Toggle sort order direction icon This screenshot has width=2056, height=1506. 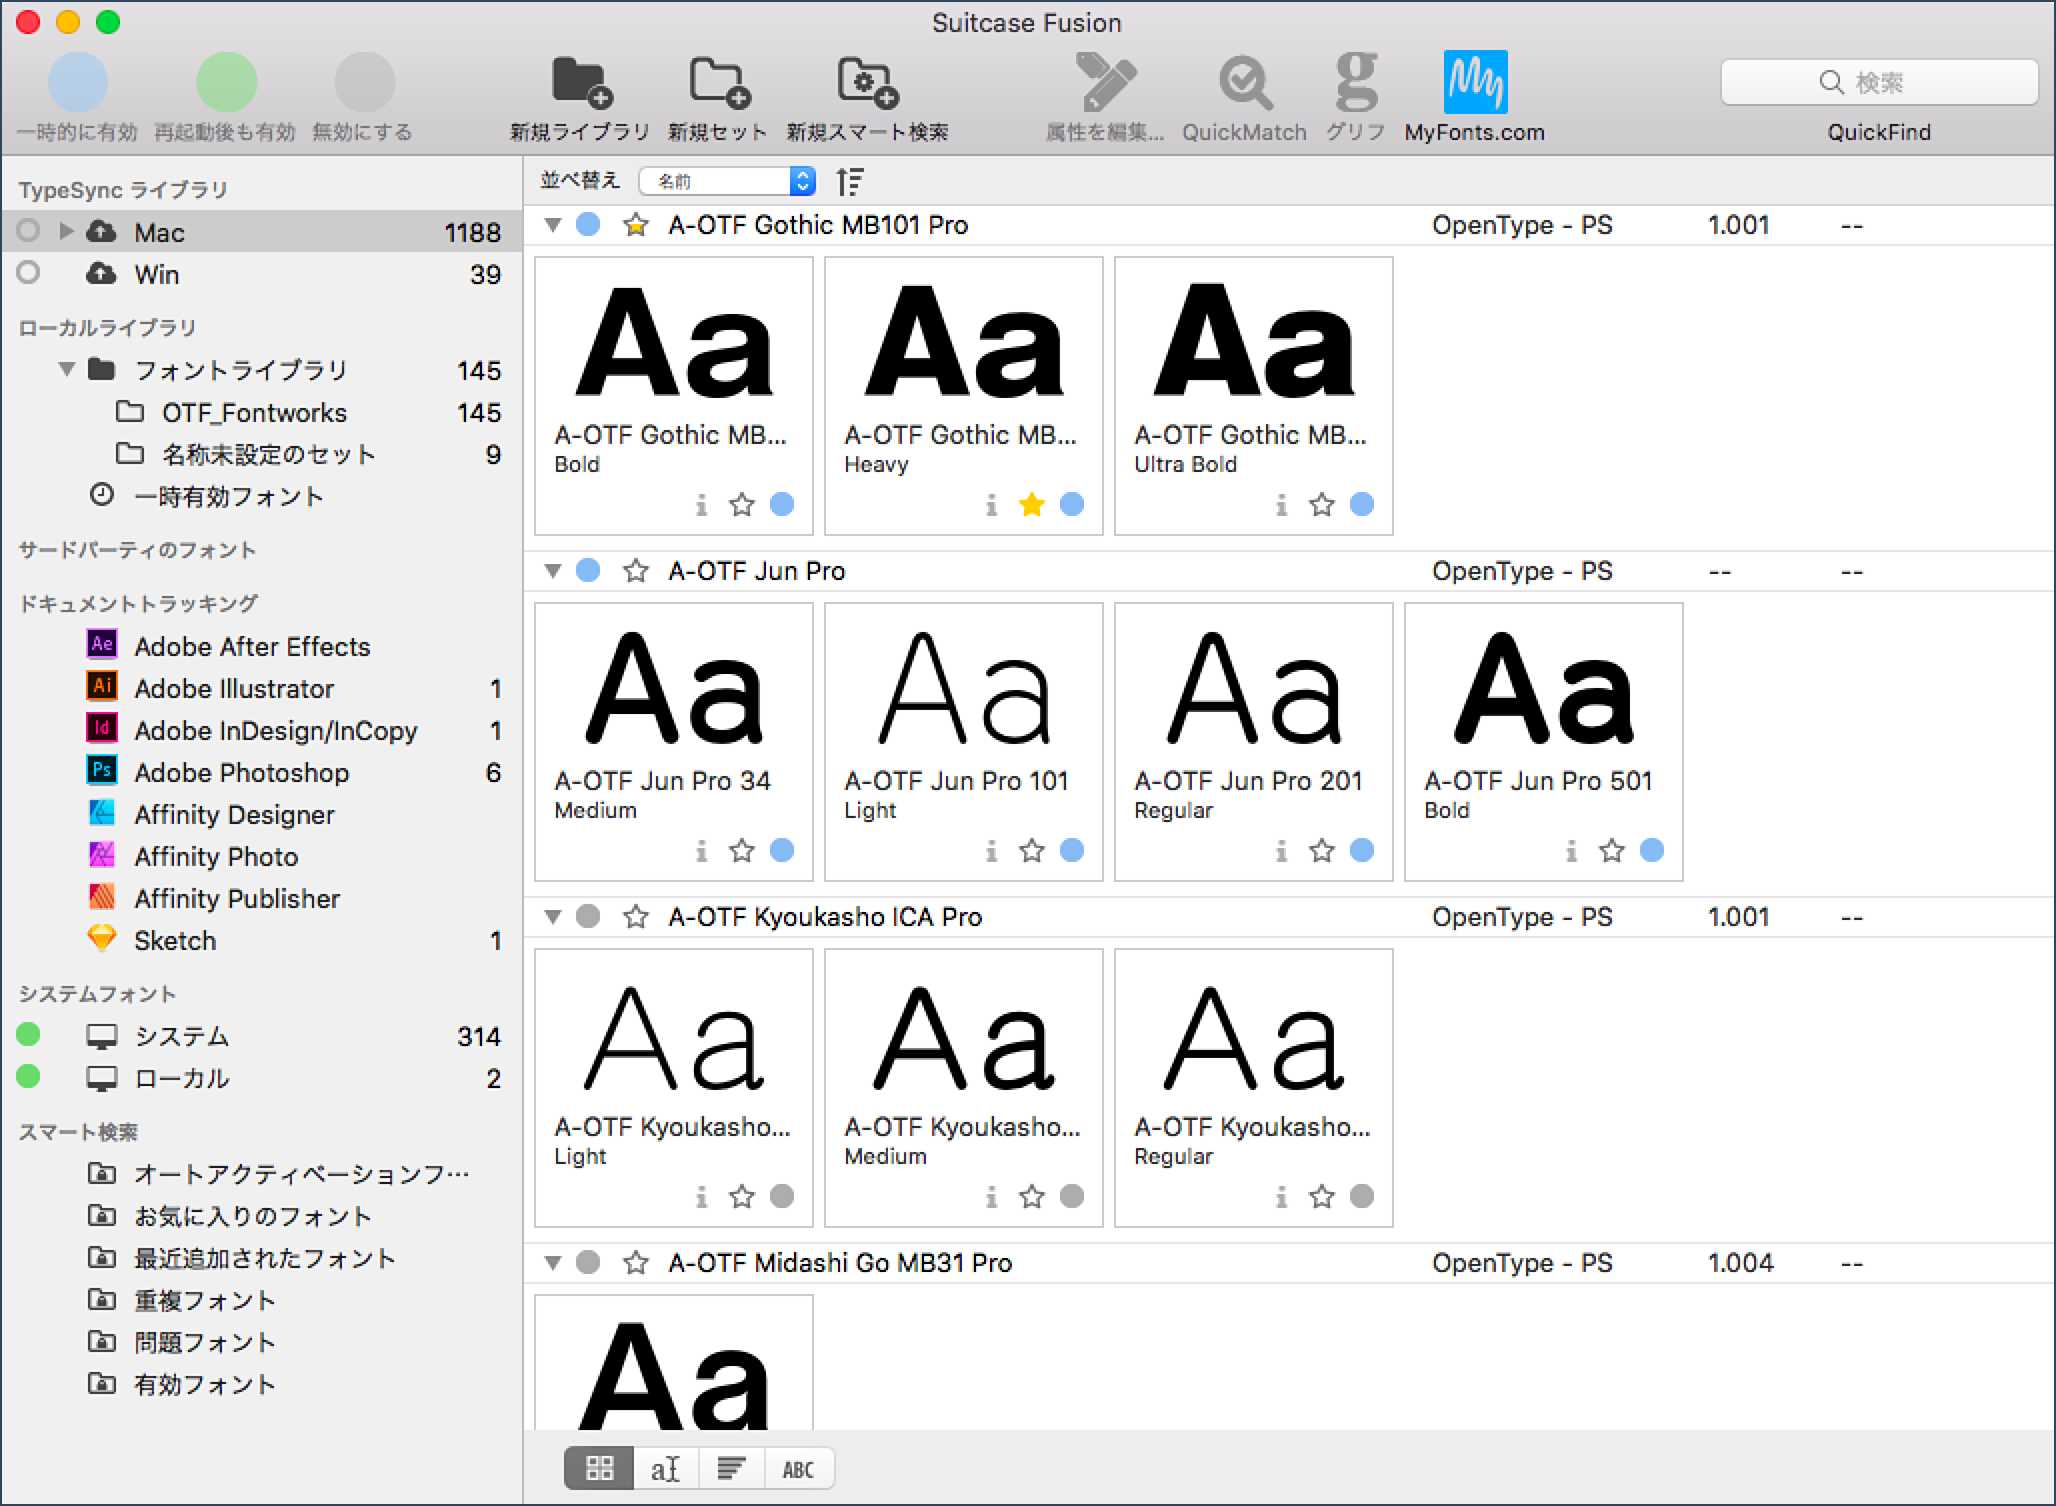click(850, 181)
